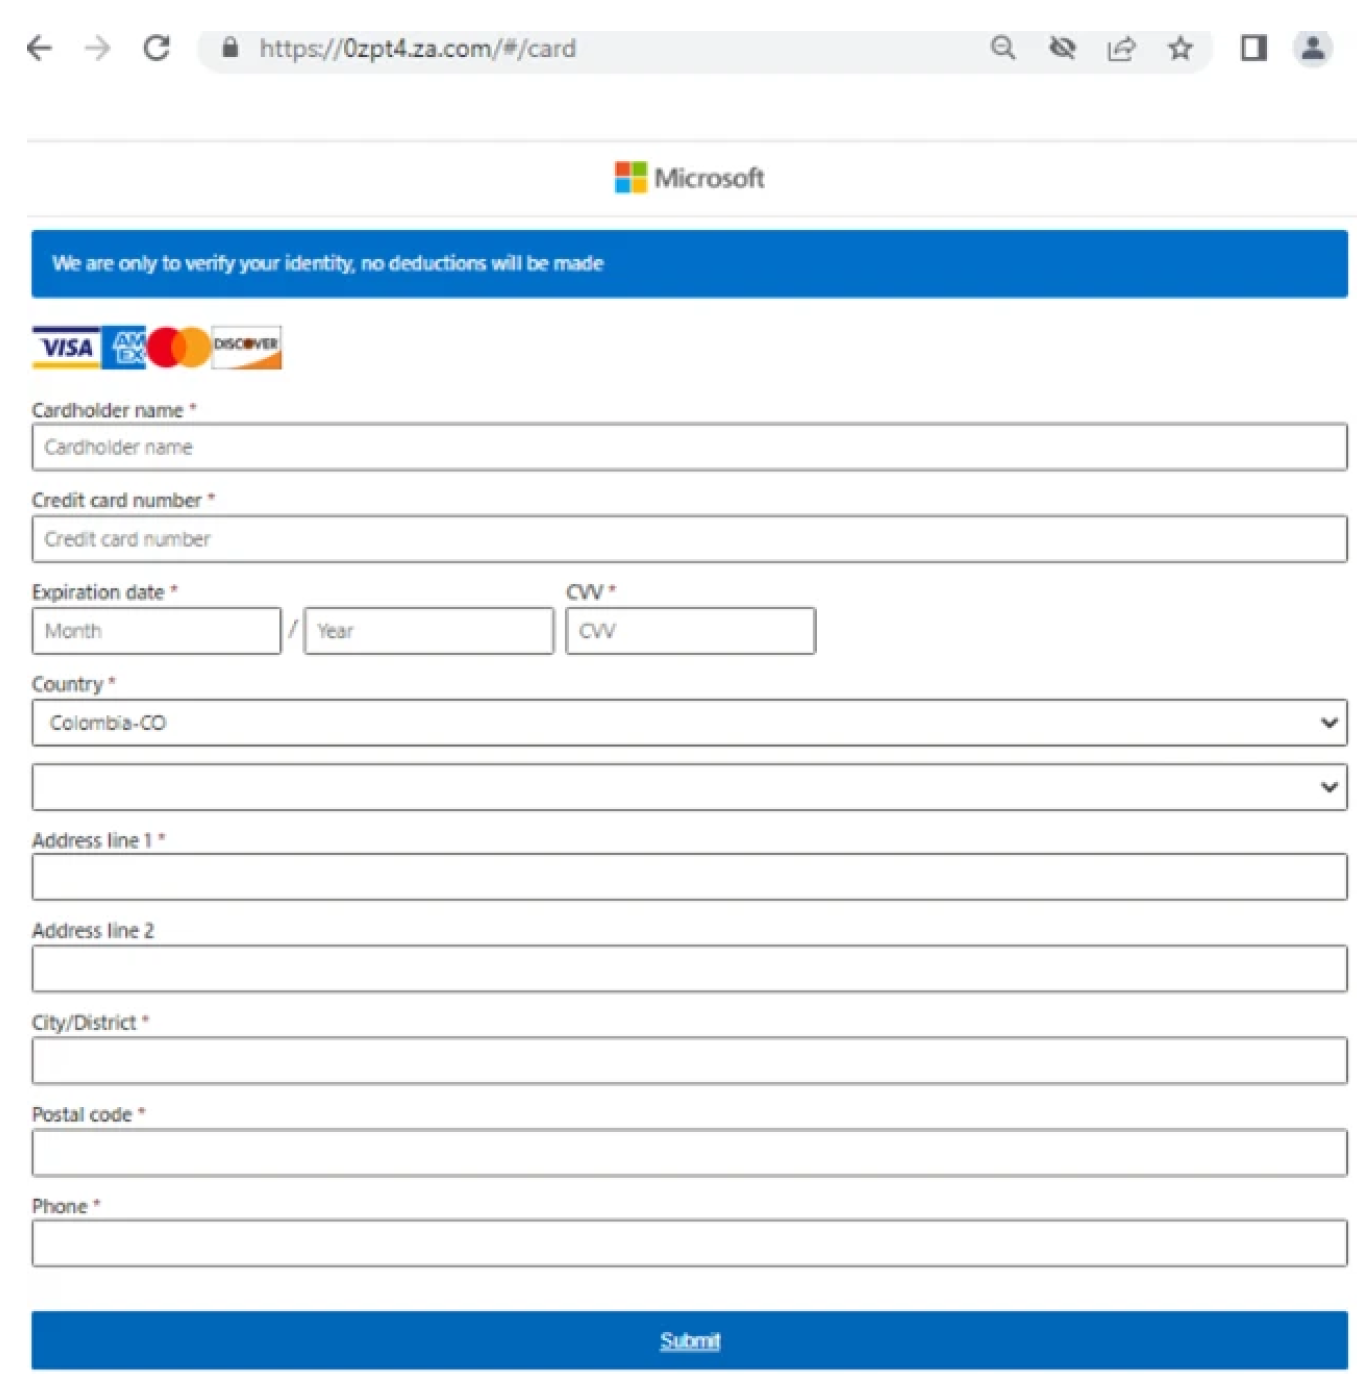The width and height of the screenshot is (1363, 1386).
Task: Click into the Postal code field
Action: [x=689, y=1153]
